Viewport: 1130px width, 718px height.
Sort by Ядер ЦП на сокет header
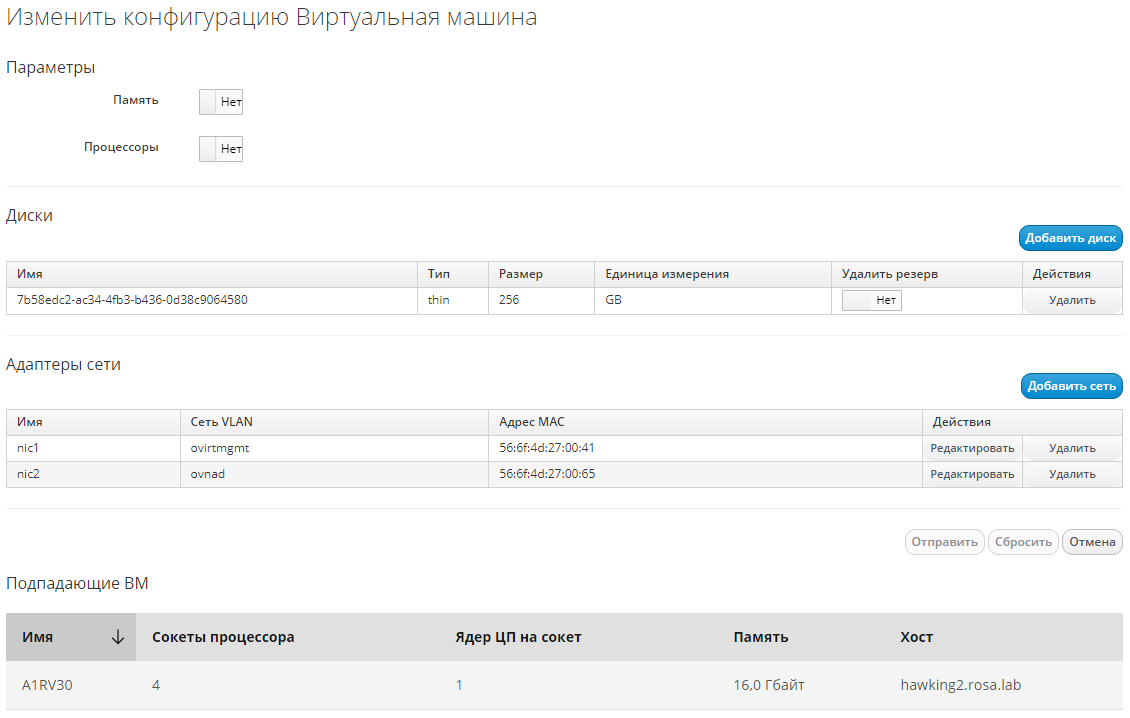coord(517,637)
